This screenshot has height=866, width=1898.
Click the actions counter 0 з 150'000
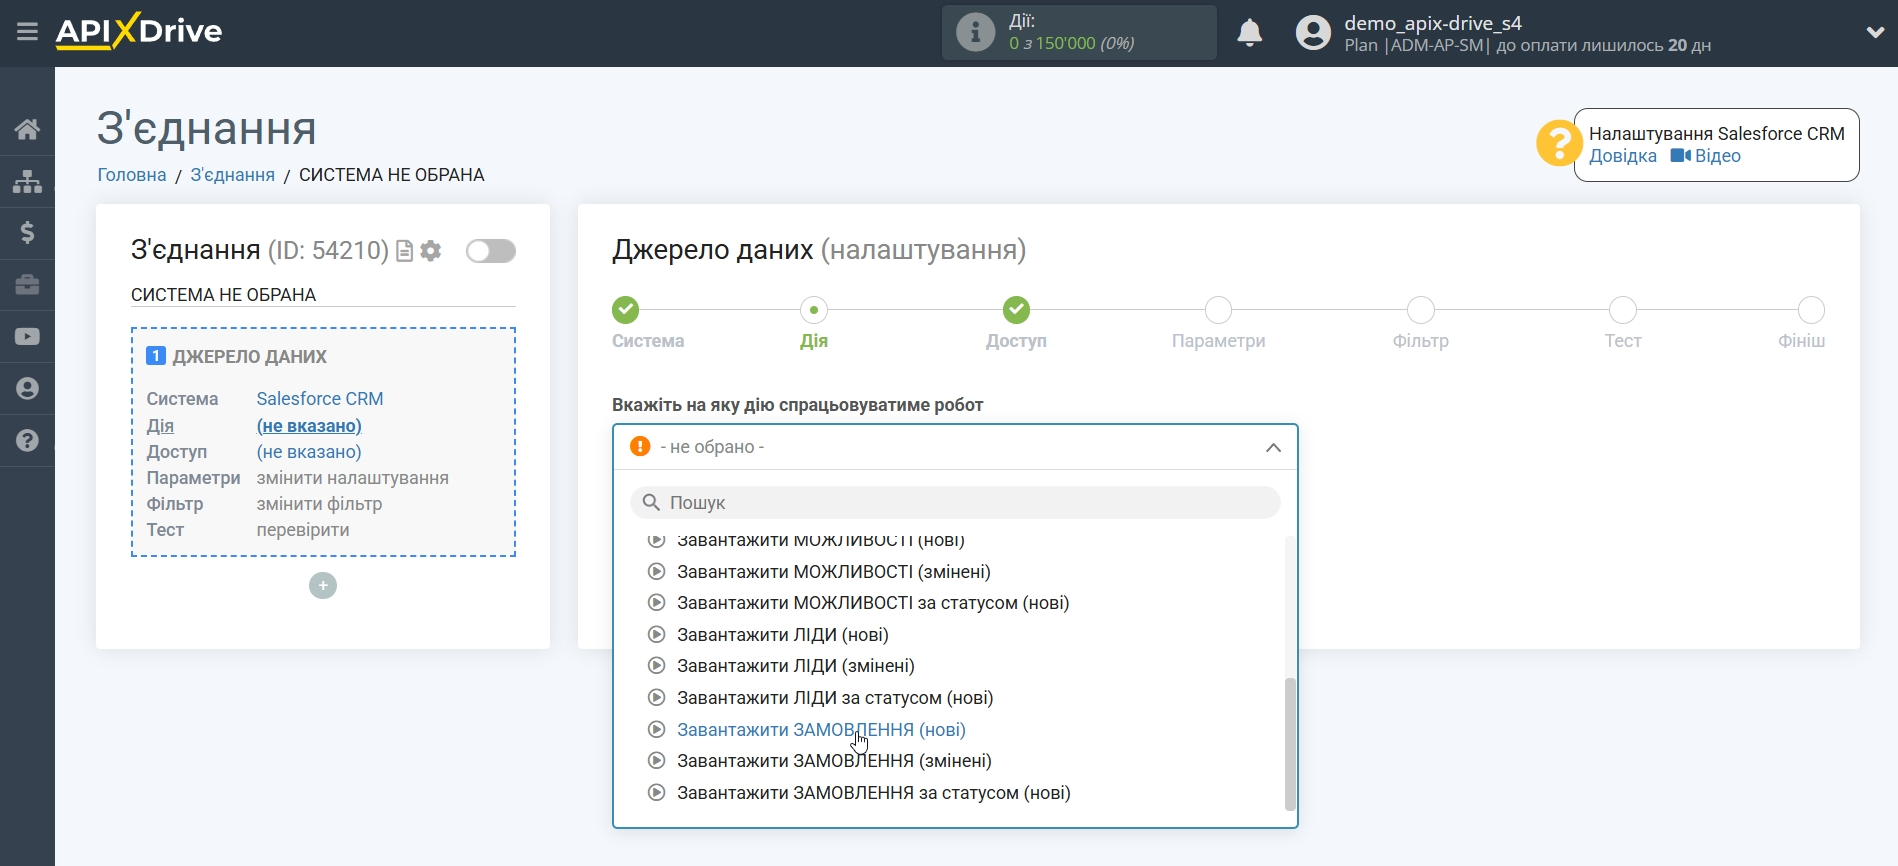tap(1071, 43)
